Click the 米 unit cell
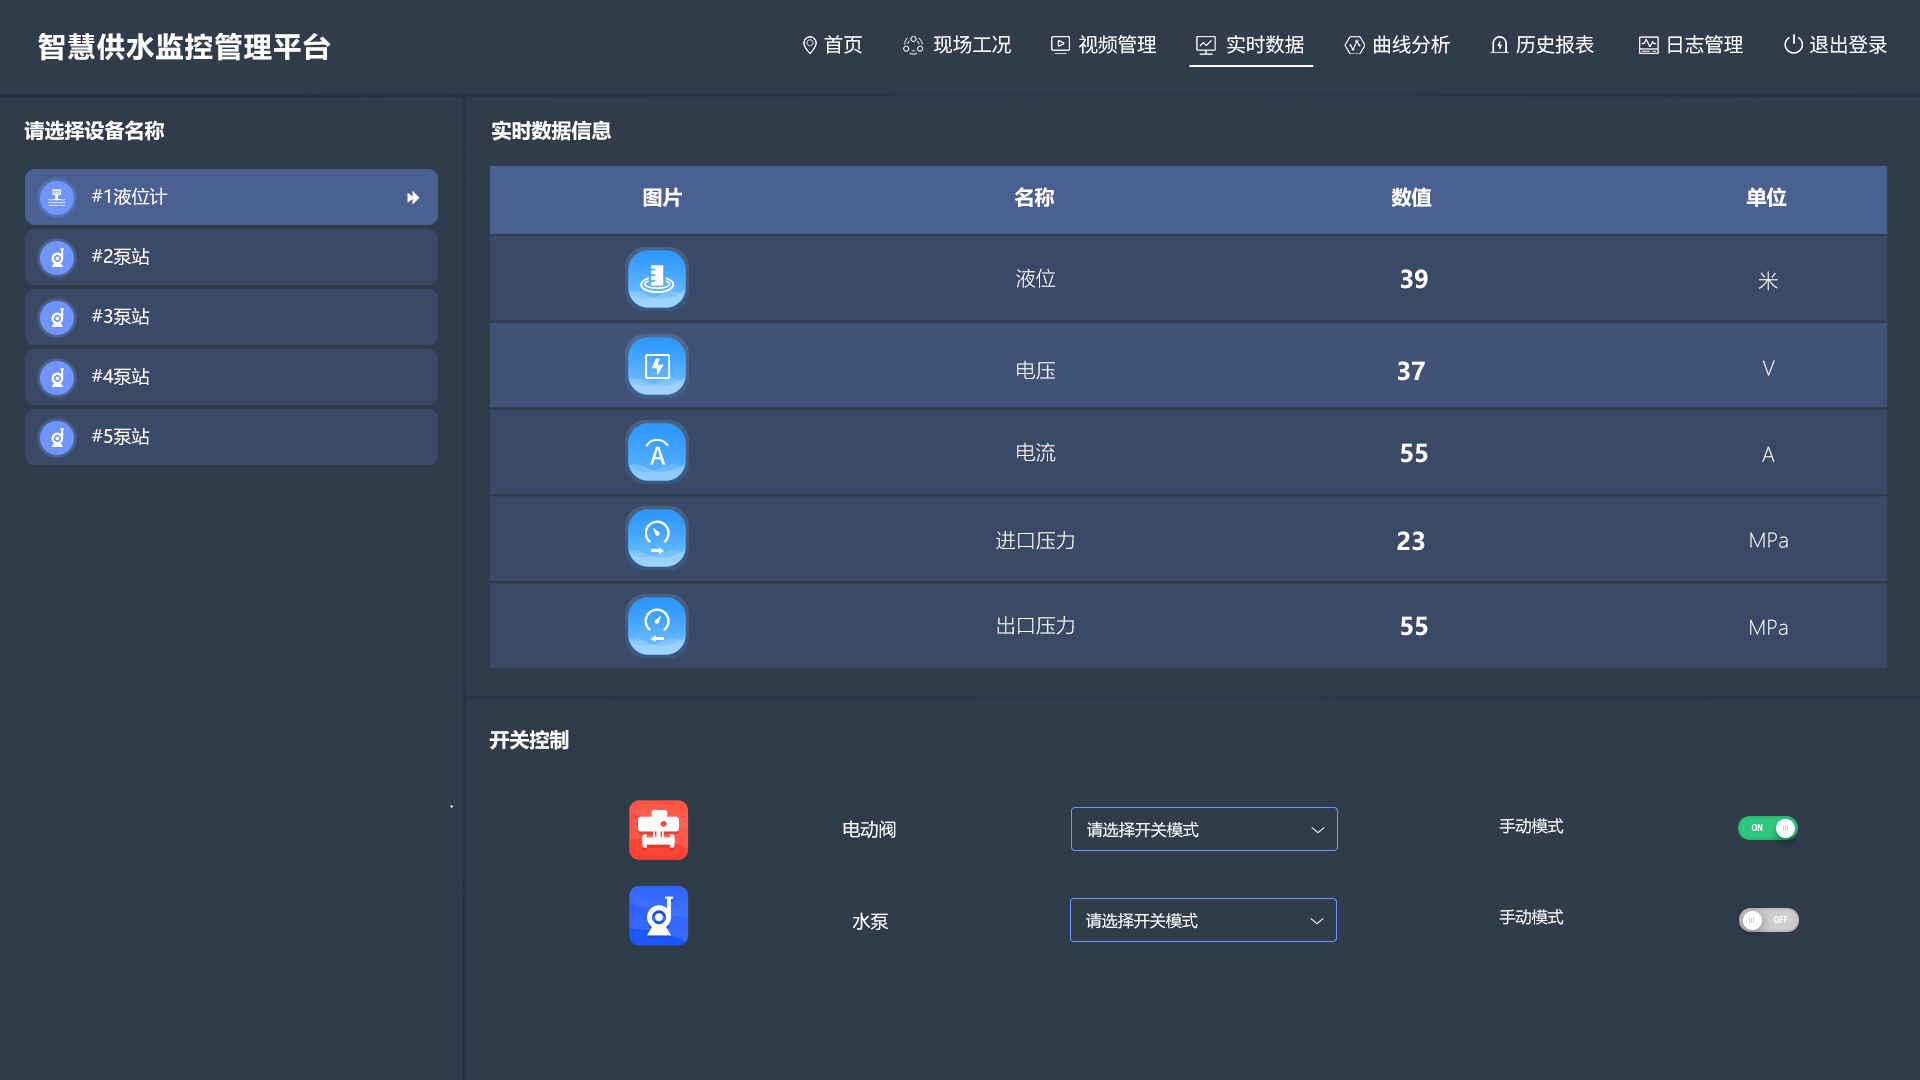This screenshot has width=1920, height=1080. 1768,281
